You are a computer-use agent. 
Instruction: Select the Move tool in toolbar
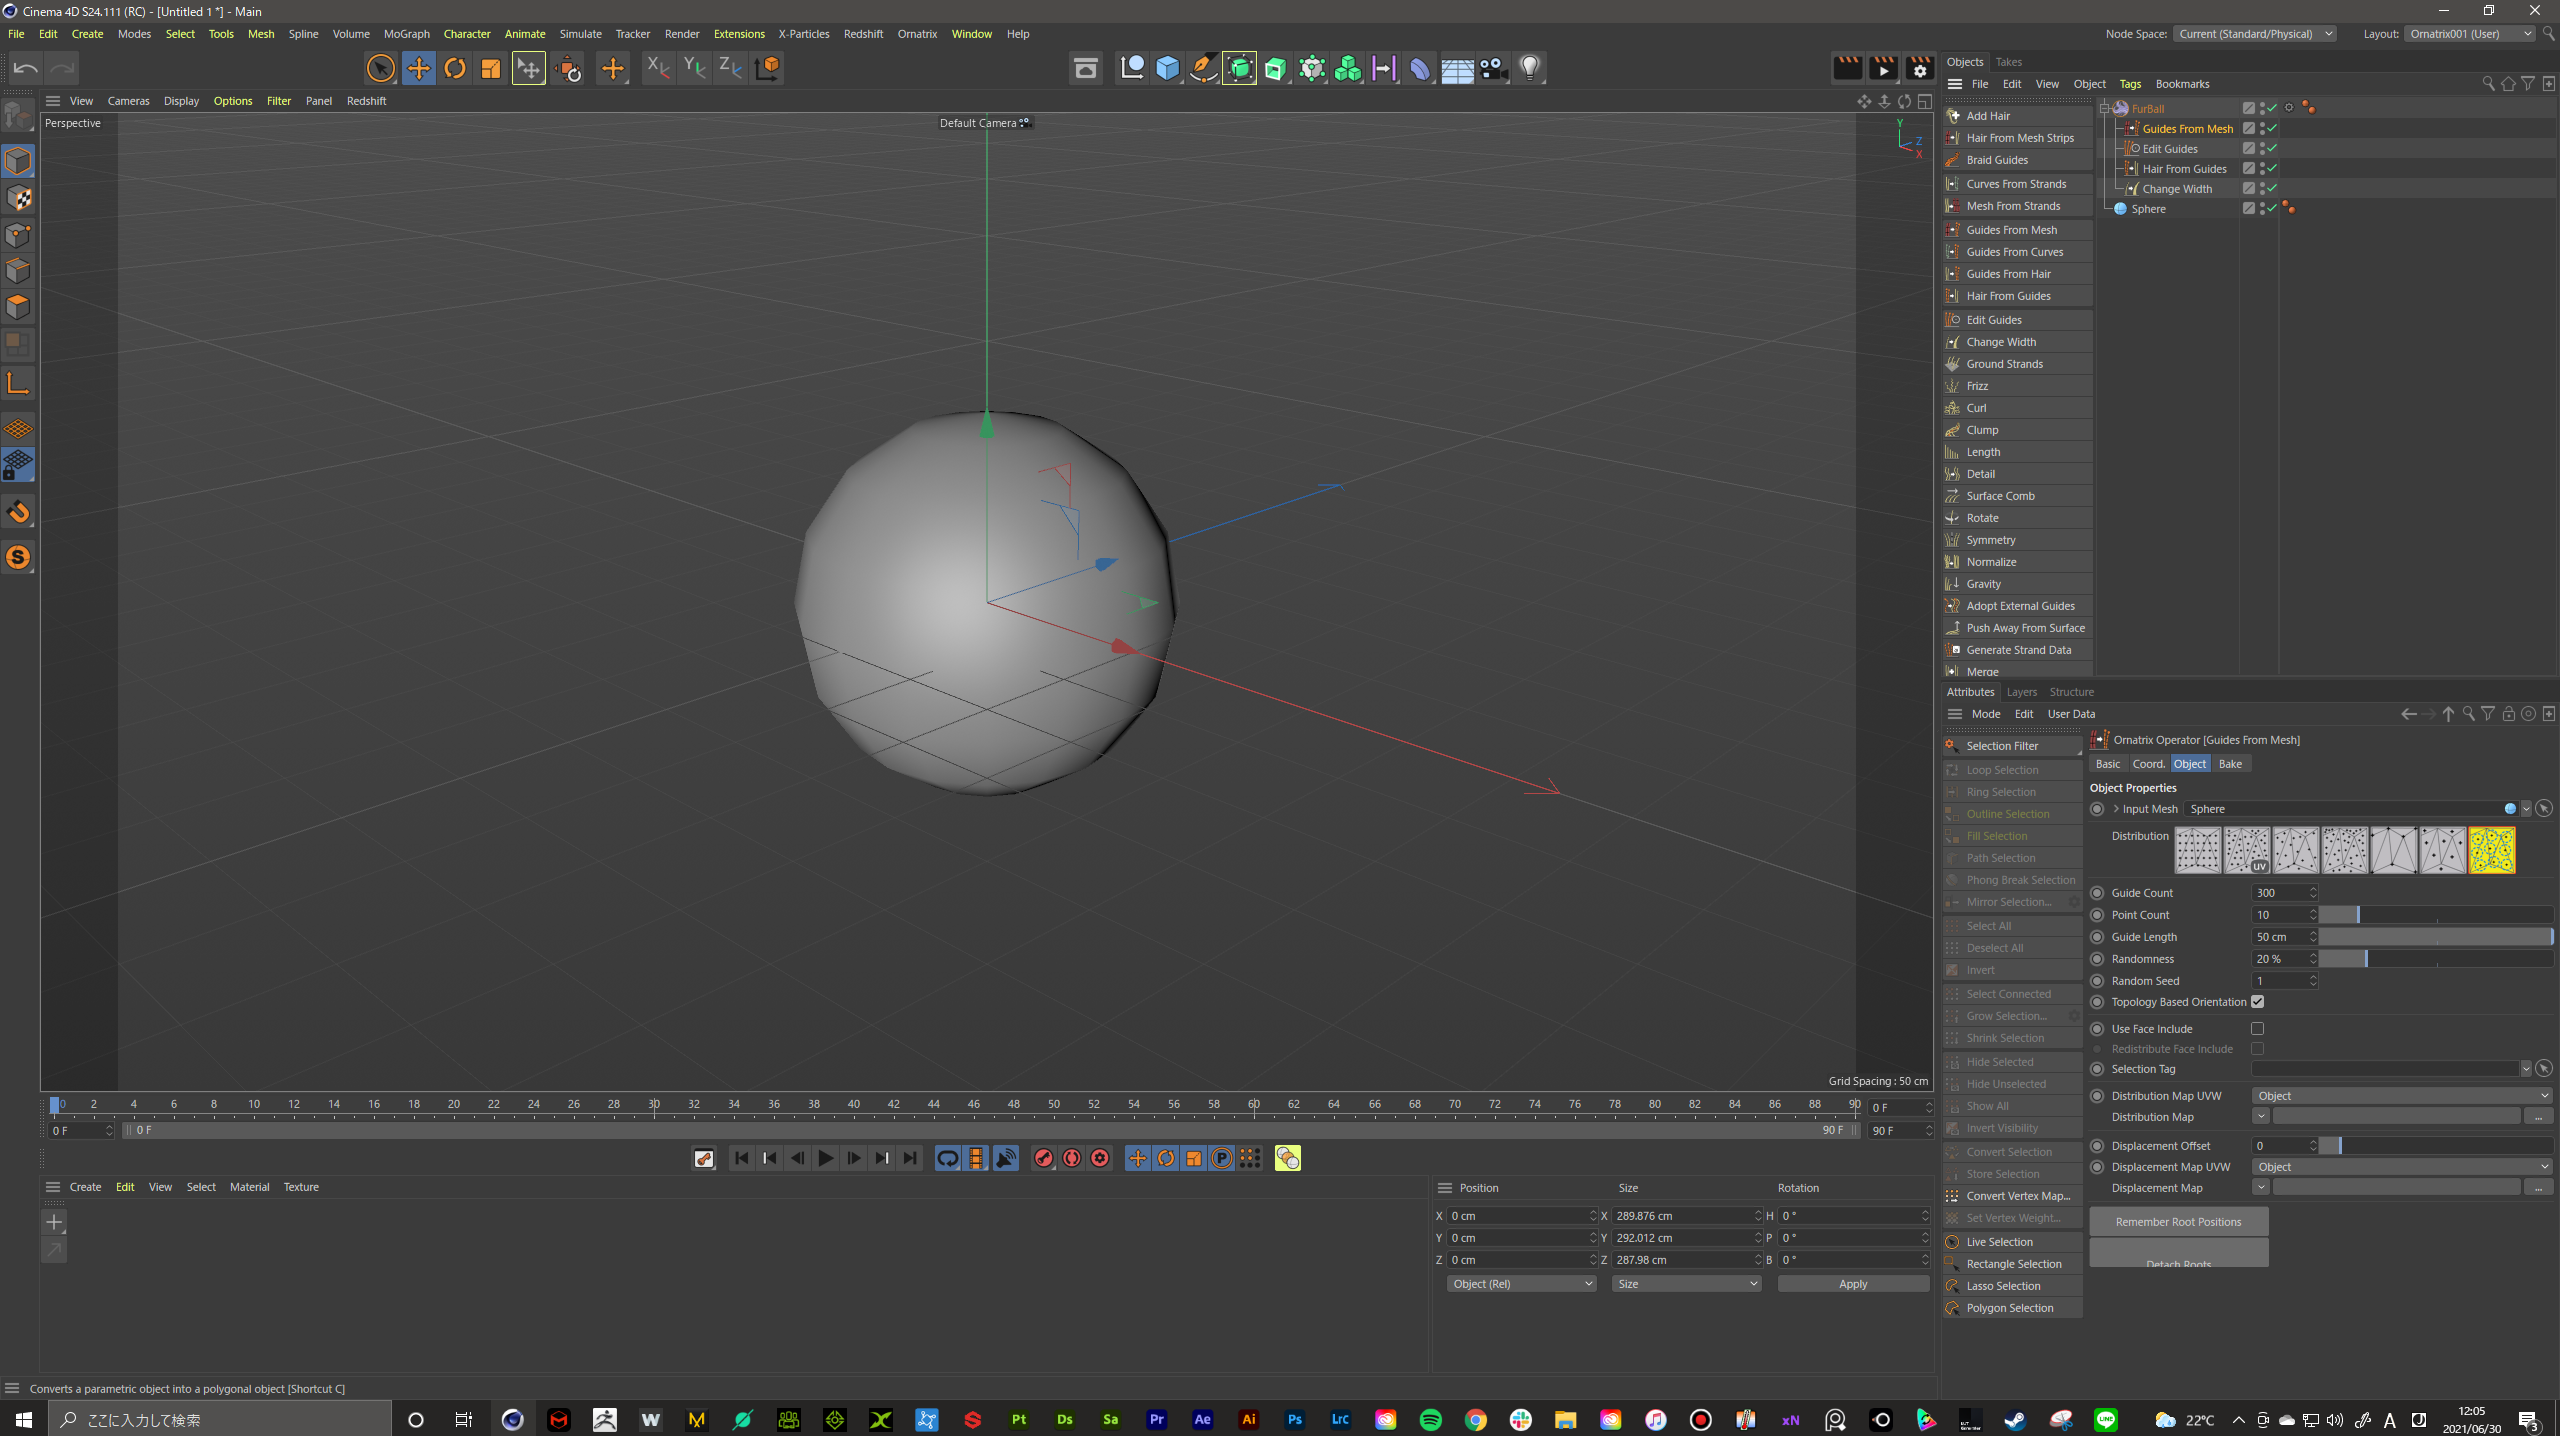[x=418, y=68]
